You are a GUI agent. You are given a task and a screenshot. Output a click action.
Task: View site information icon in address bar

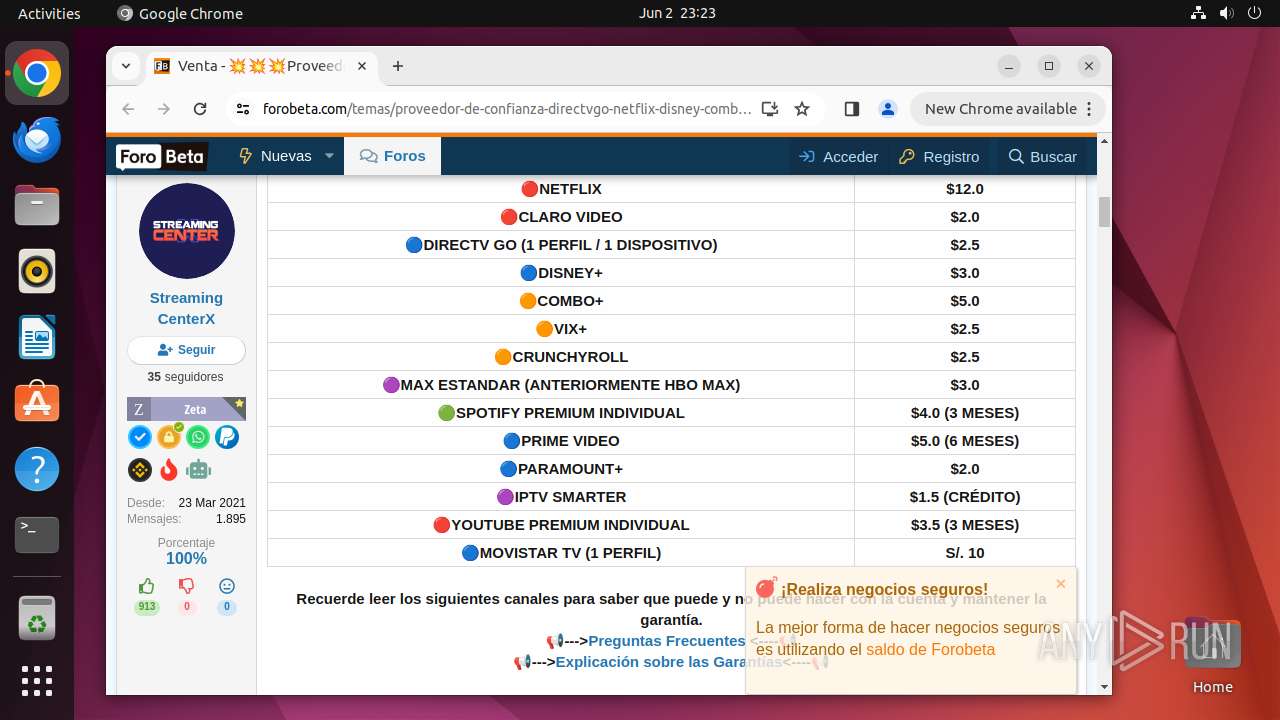click(x=243, y=109)
